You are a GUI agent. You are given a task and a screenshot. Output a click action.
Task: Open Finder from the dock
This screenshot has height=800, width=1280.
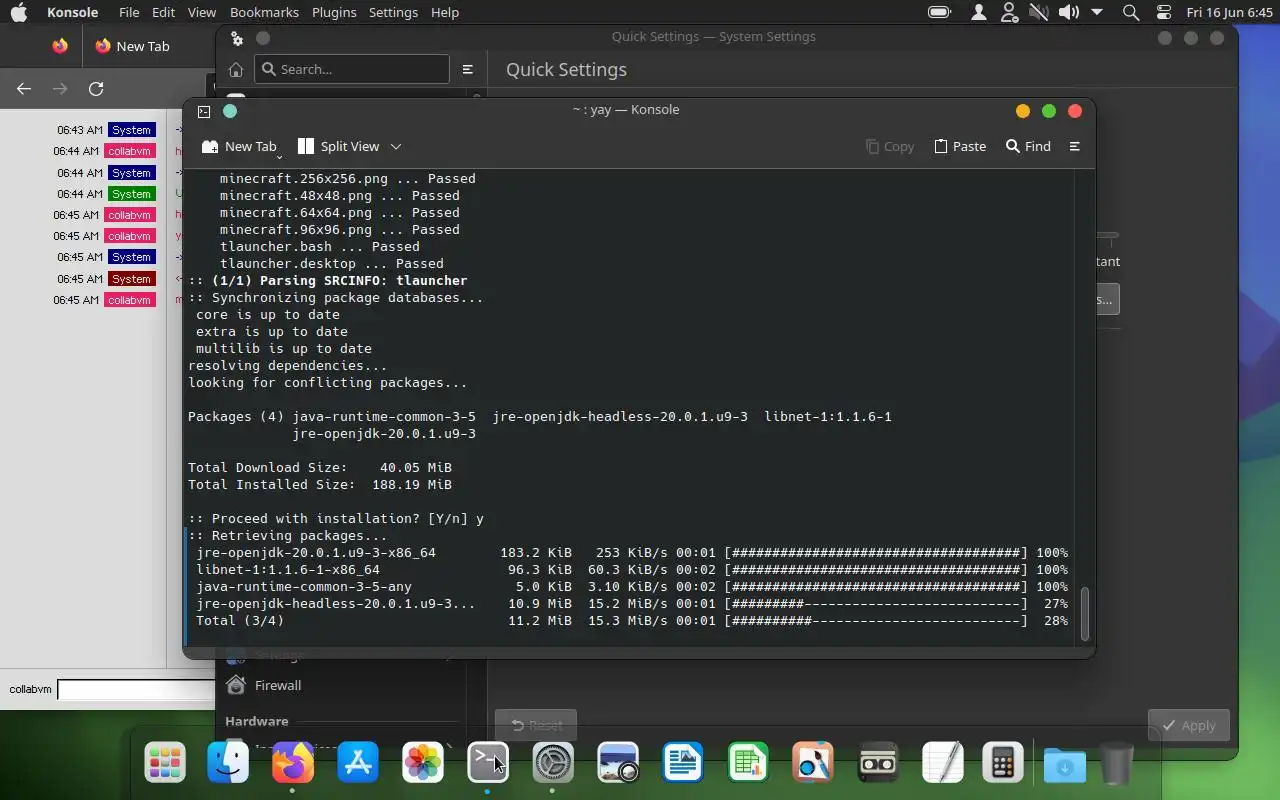coord(228,764)
